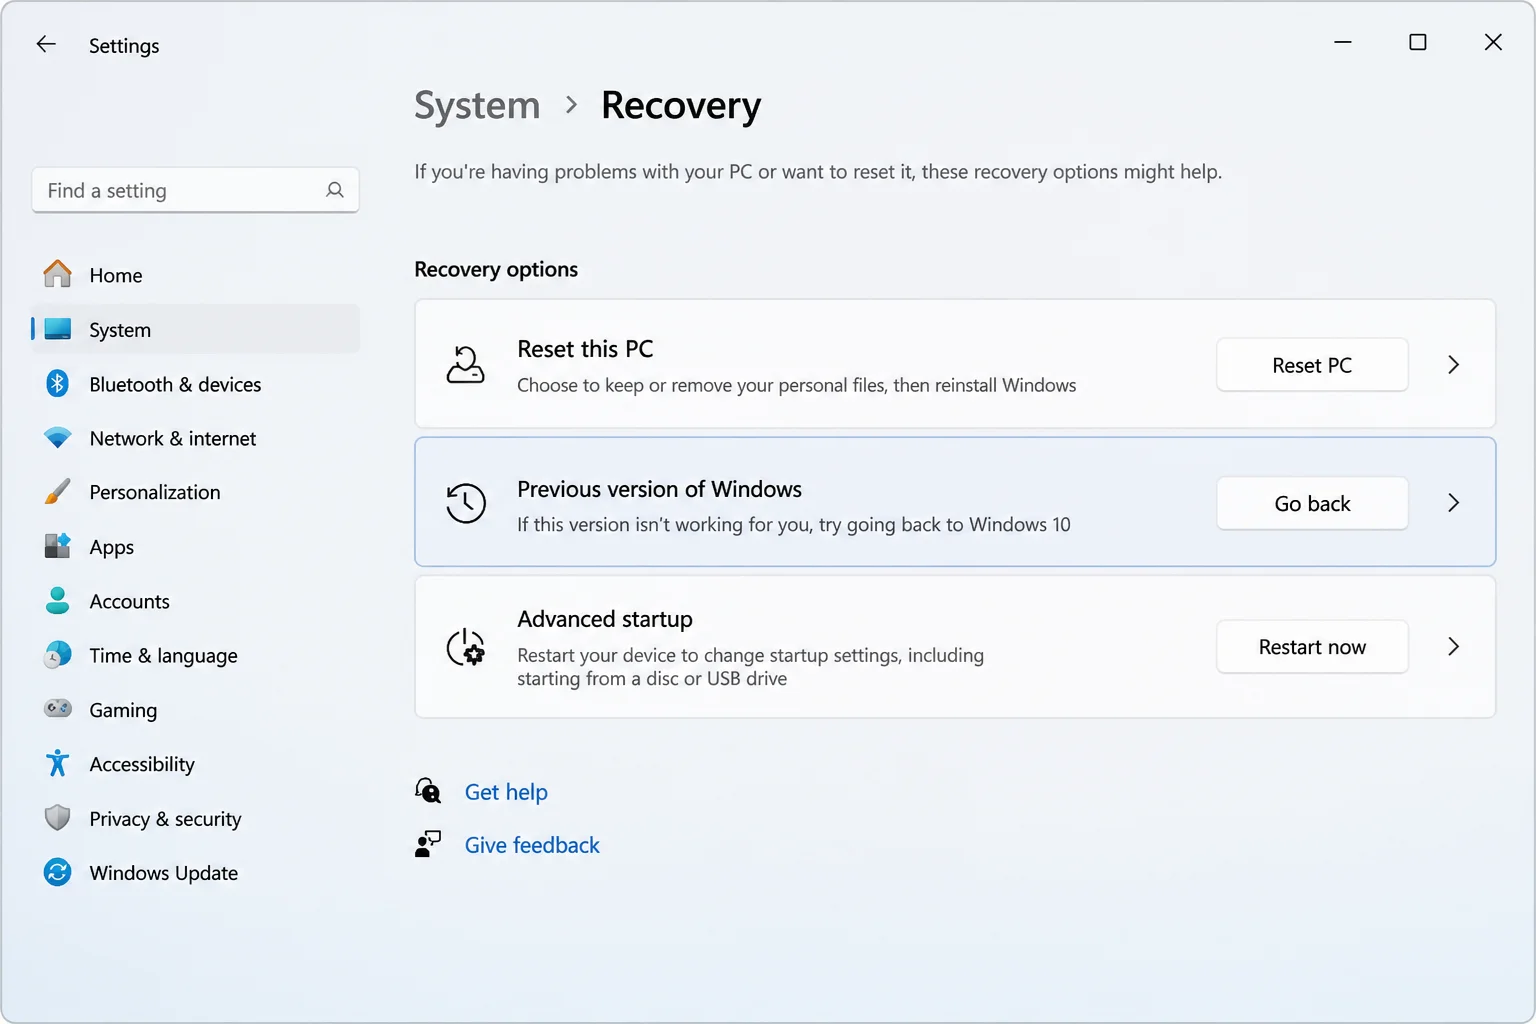The image size is (1536, 1024).
Task: Select Bluetooth & devices category
Action: point(196,384)
